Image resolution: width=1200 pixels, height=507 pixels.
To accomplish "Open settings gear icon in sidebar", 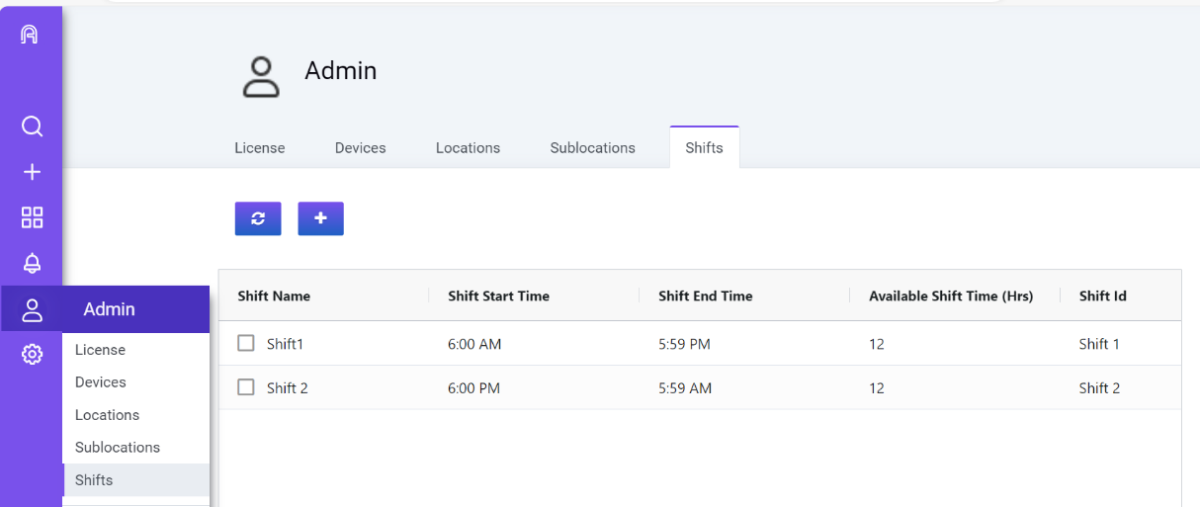I will 32,354.
